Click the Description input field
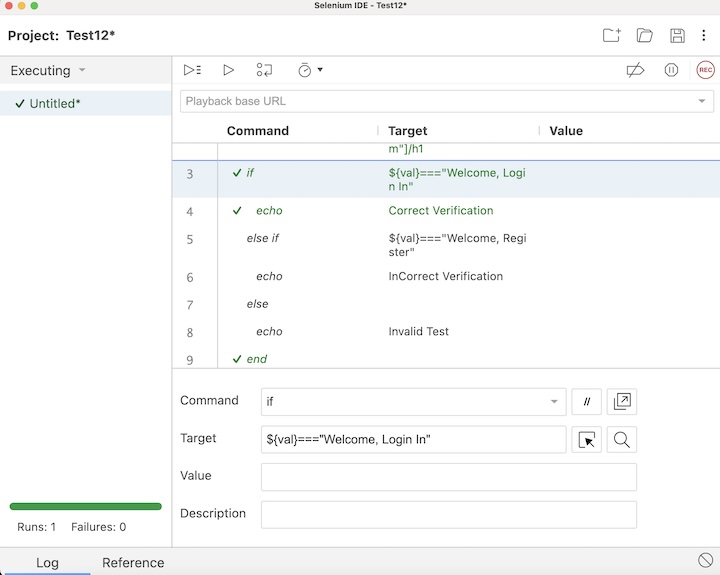Image resolution: width=720 pixels, height=575 pixels. 448,514
